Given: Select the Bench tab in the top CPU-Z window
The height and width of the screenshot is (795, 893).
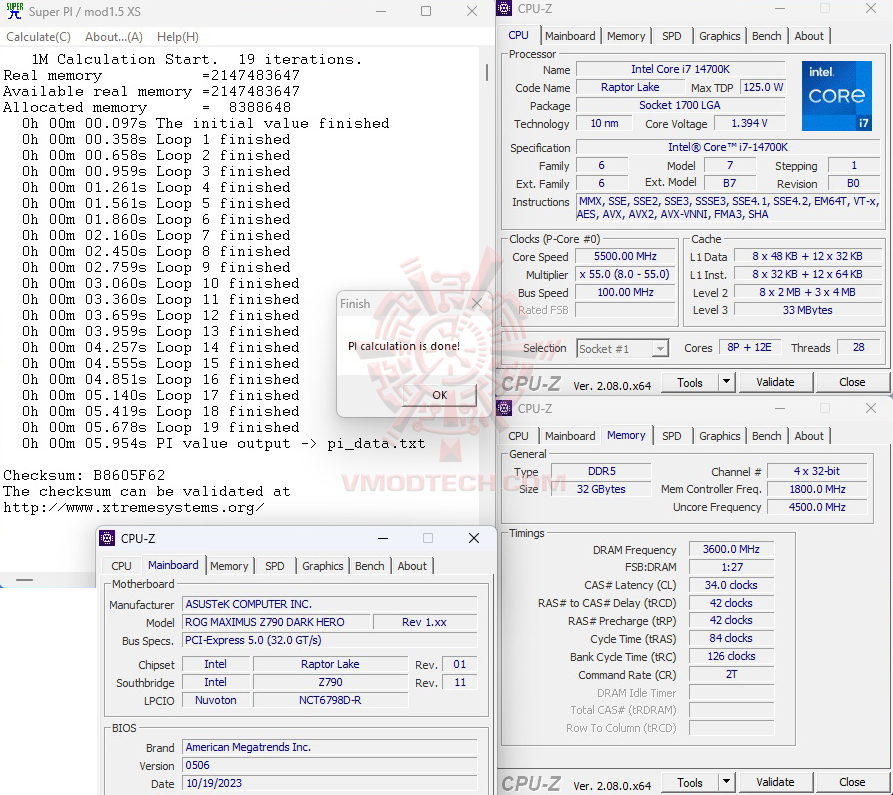Looking at the screenshot, I should (x=766, y=35).
